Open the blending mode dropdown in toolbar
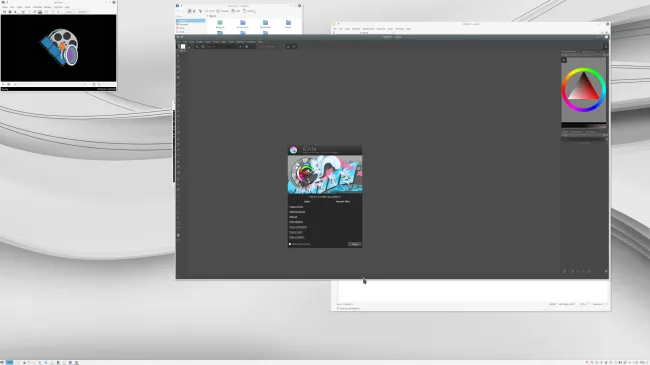This screenshot has height=365, width=650. 221,46
